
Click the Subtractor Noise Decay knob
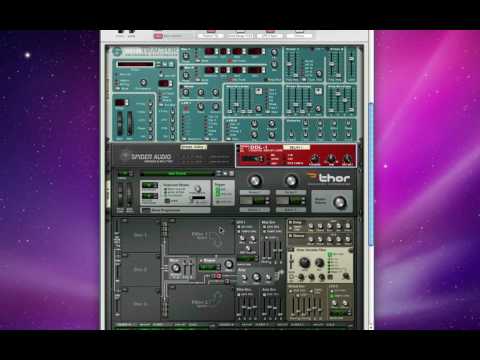(186, 93)
